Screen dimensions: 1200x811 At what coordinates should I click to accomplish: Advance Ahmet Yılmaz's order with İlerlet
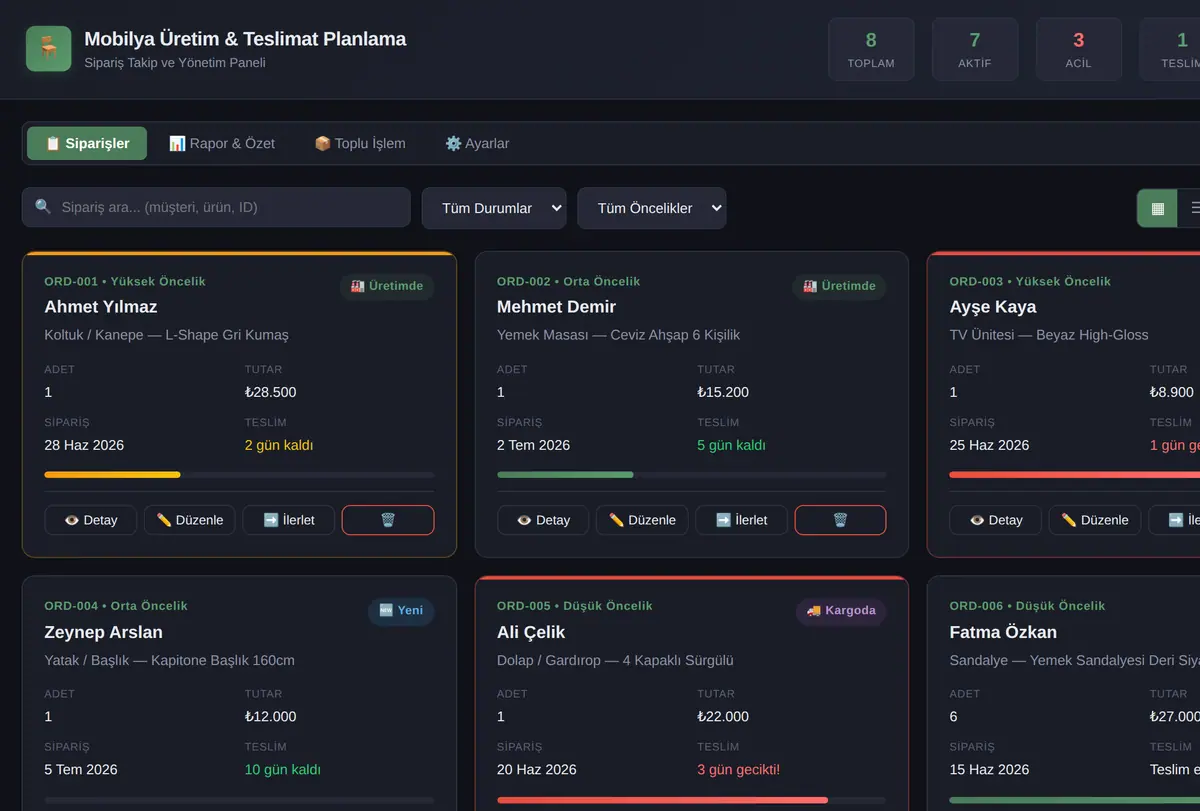(289, 520)
